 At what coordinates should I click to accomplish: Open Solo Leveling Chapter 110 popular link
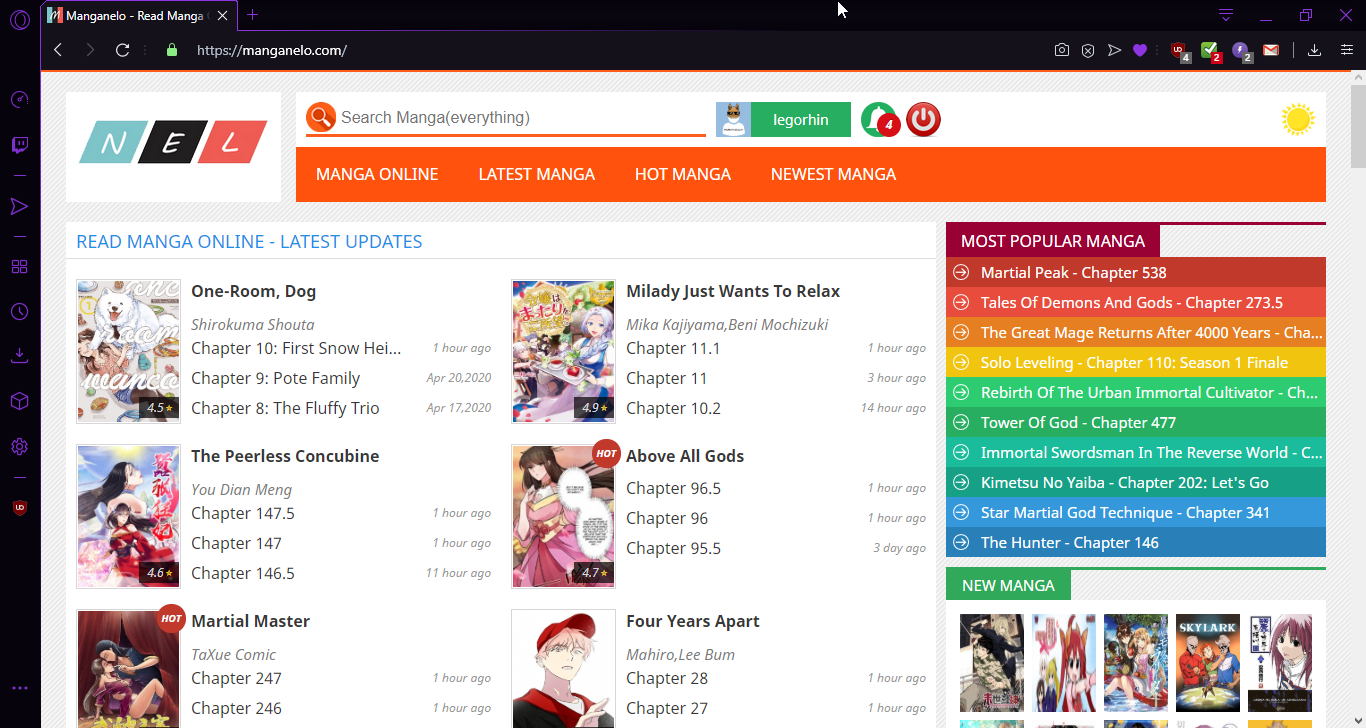click(1134, 362)
